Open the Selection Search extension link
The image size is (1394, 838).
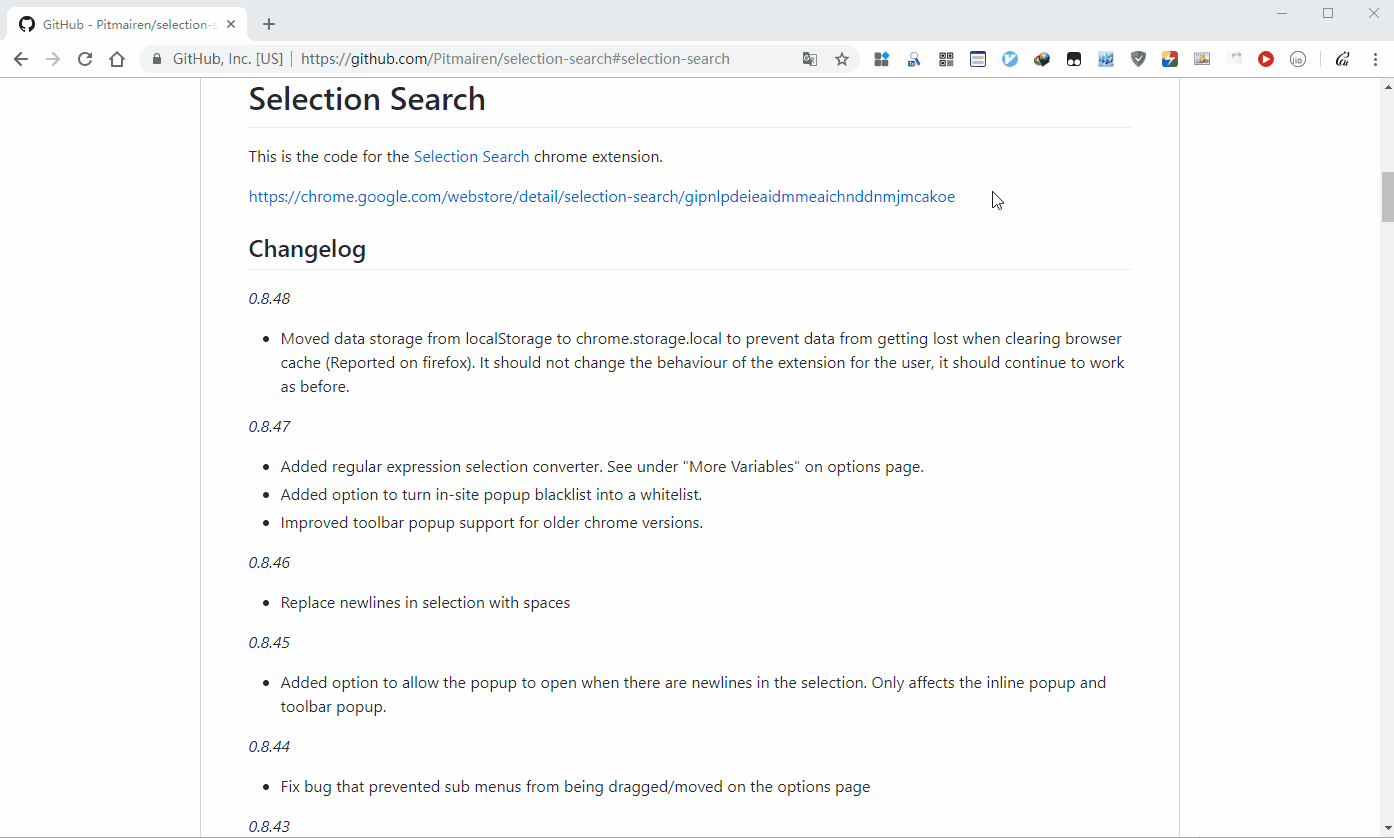coord(471,156)
